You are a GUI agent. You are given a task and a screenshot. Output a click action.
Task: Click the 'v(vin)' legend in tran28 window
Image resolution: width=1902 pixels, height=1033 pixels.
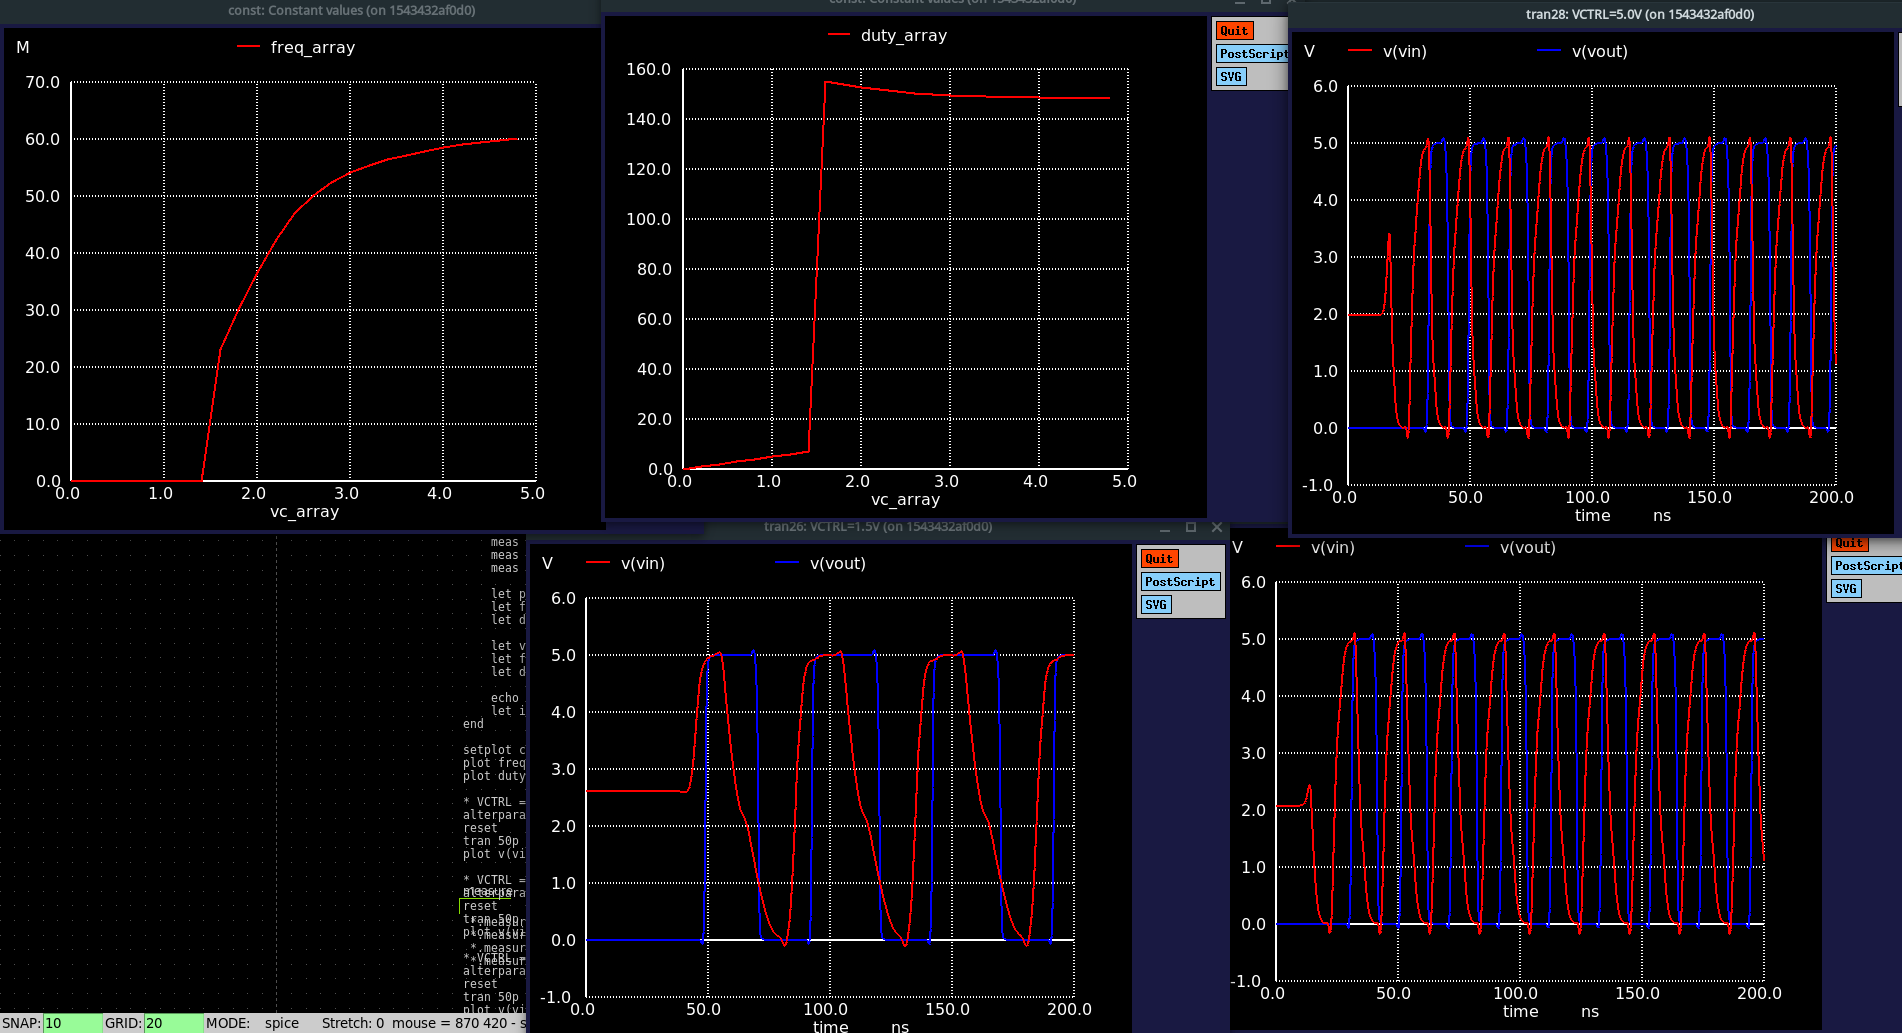[1405, 51]
